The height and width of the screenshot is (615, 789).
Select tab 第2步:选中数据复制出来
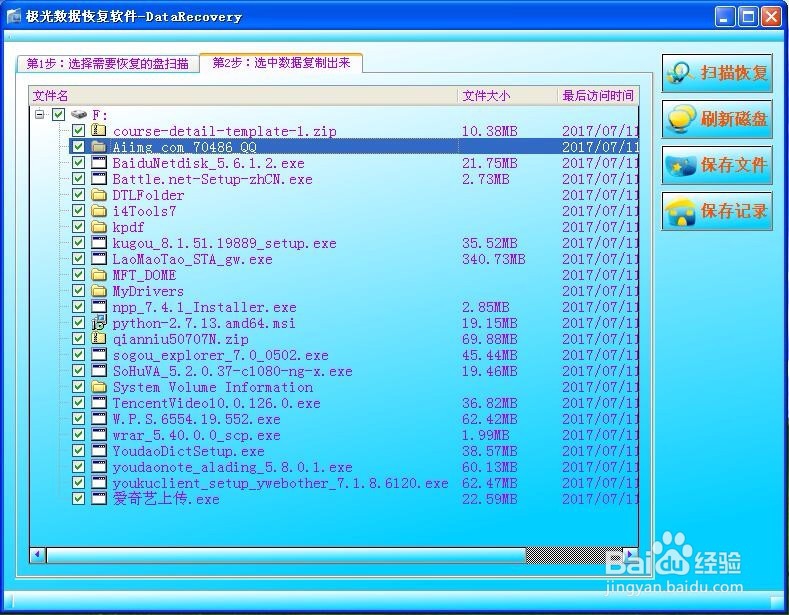click(281, 63)
